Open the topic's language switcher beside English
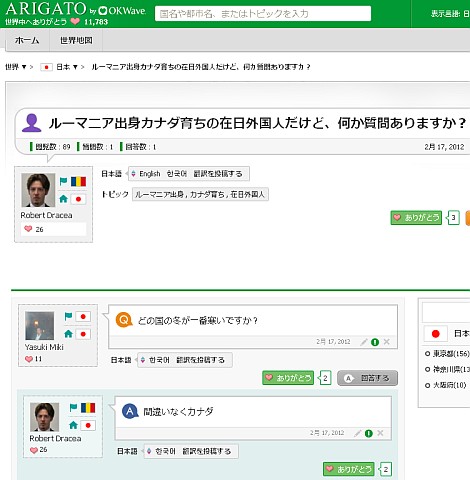The image size is (470, 480). 133,174
